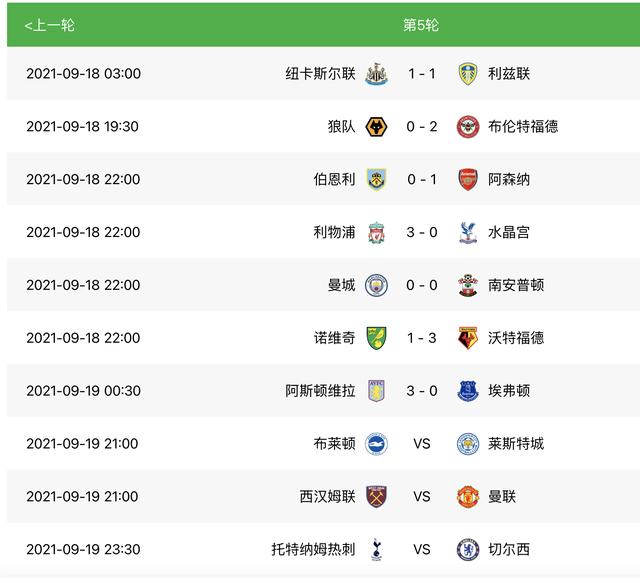Screen dimensions: 640x578
Task: Open 曼城 0 - 0 match score
Action: click(422, 285)
